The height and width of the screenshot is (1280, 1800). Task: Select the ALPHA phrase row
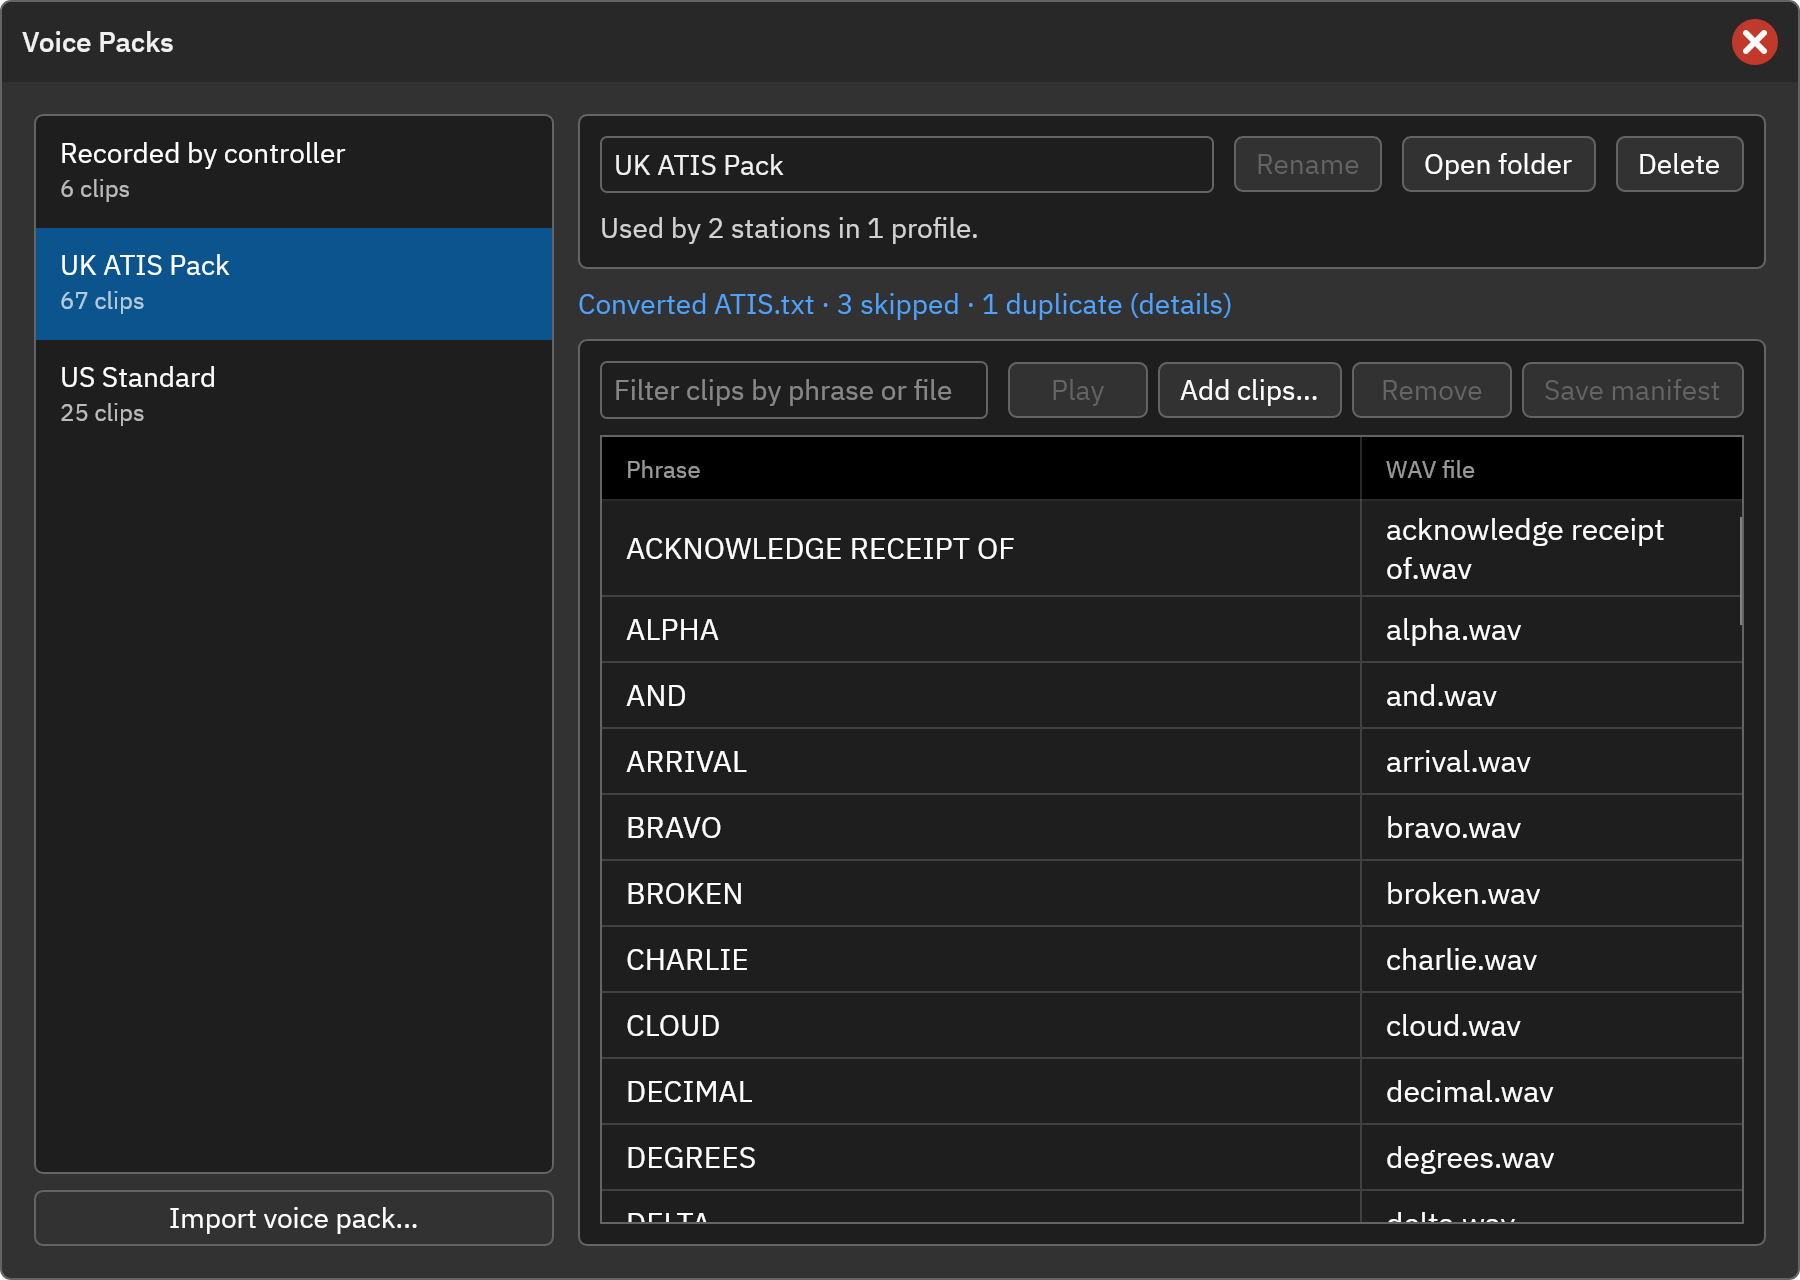pos(1171,630)
